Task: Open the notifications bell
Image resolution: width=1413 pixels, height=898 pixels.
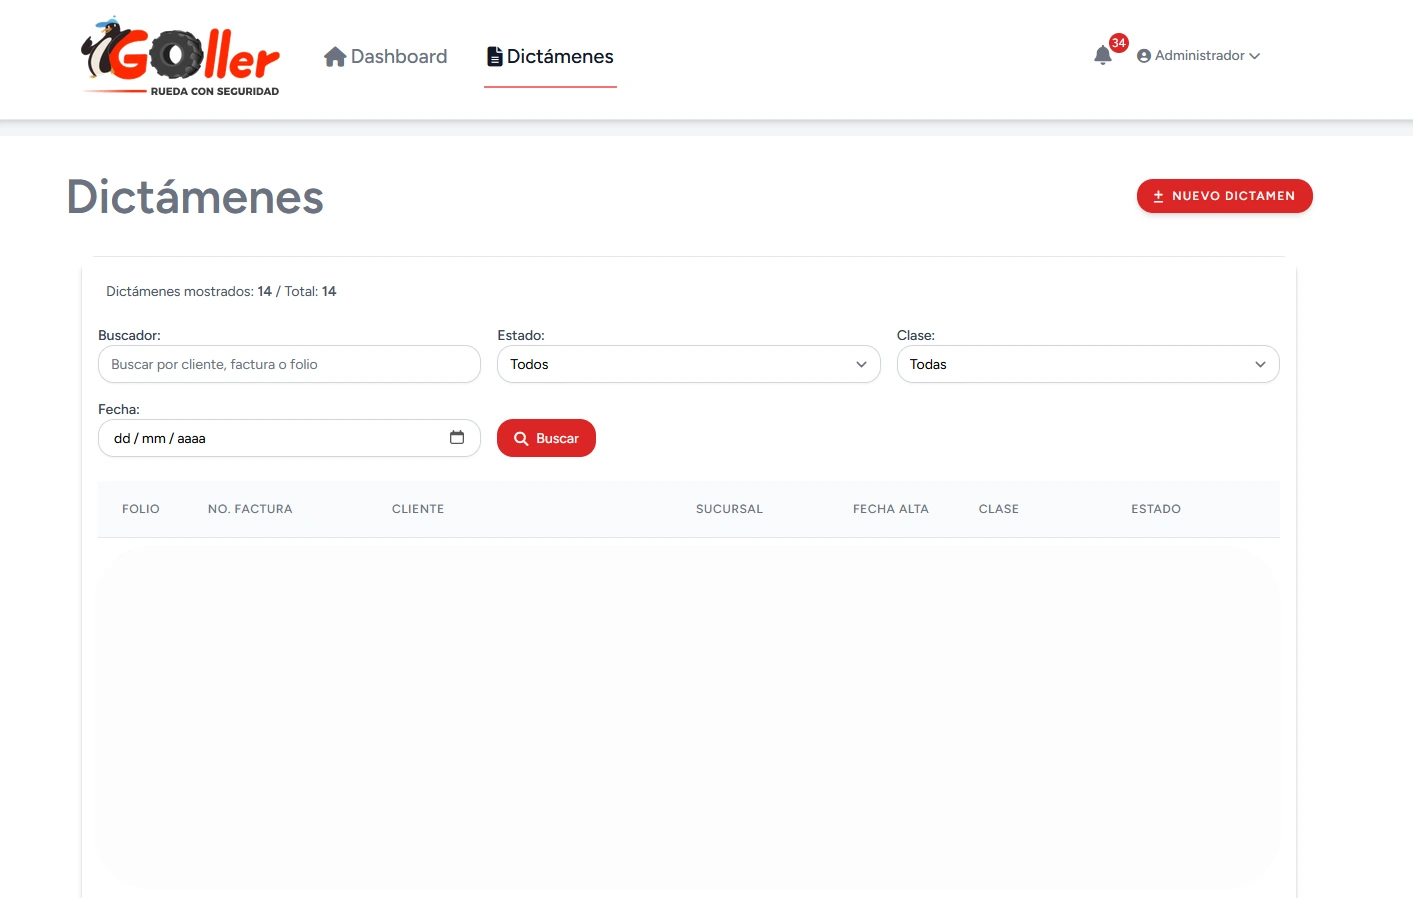Action: pos(1103,55)
